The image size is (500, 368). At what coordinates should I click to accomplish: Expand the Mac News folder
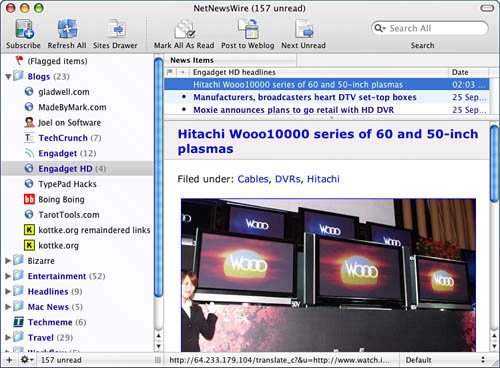coord(8,307)
